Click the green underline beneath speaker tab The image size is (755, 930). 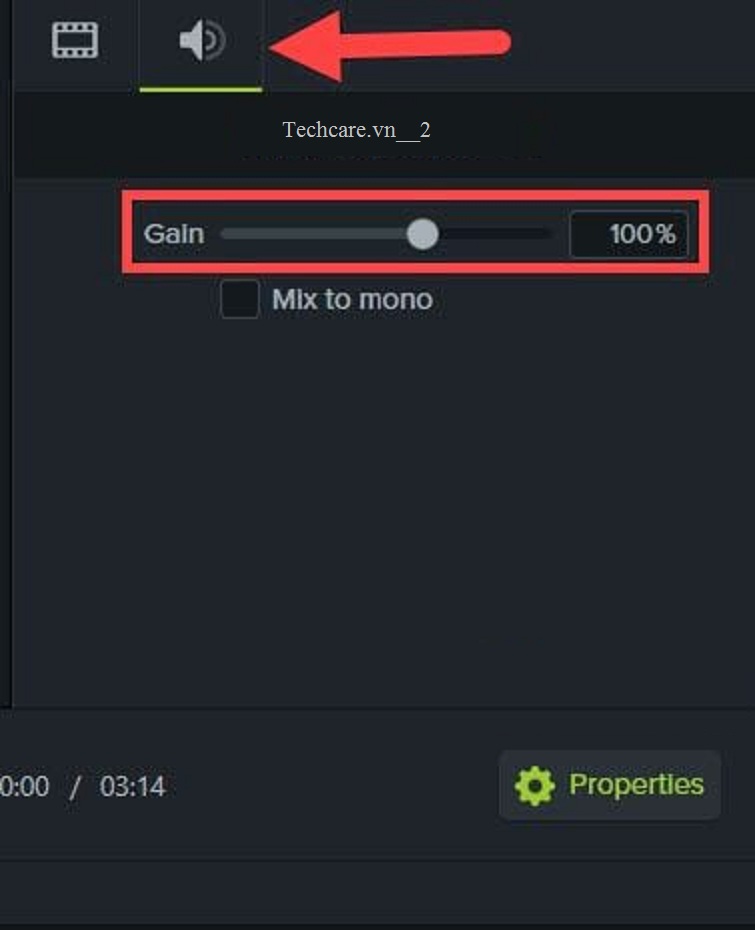tap(201, 89)
